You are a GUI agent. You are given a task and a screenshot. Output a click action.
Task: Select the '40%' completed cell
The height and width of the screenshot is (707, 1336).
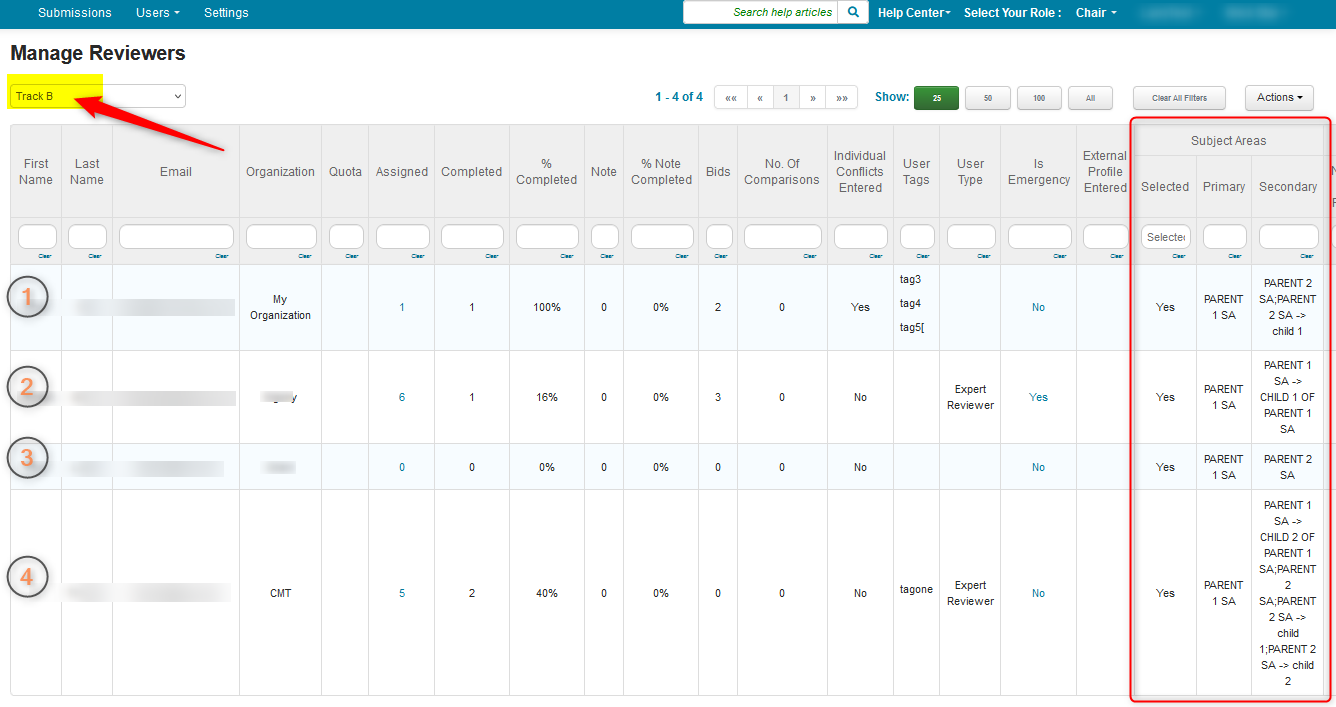point(547,594)
